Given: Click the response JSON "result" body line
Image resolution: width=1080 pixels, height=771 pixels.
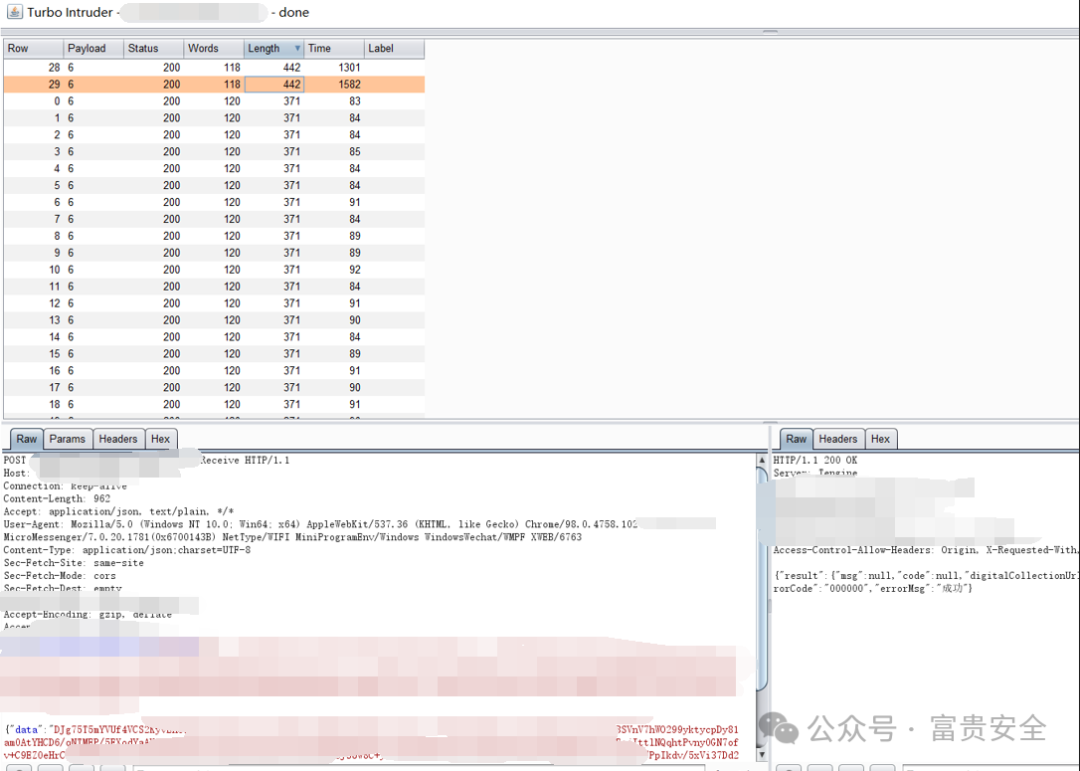Looking at the screenshot, I should 926,575.
